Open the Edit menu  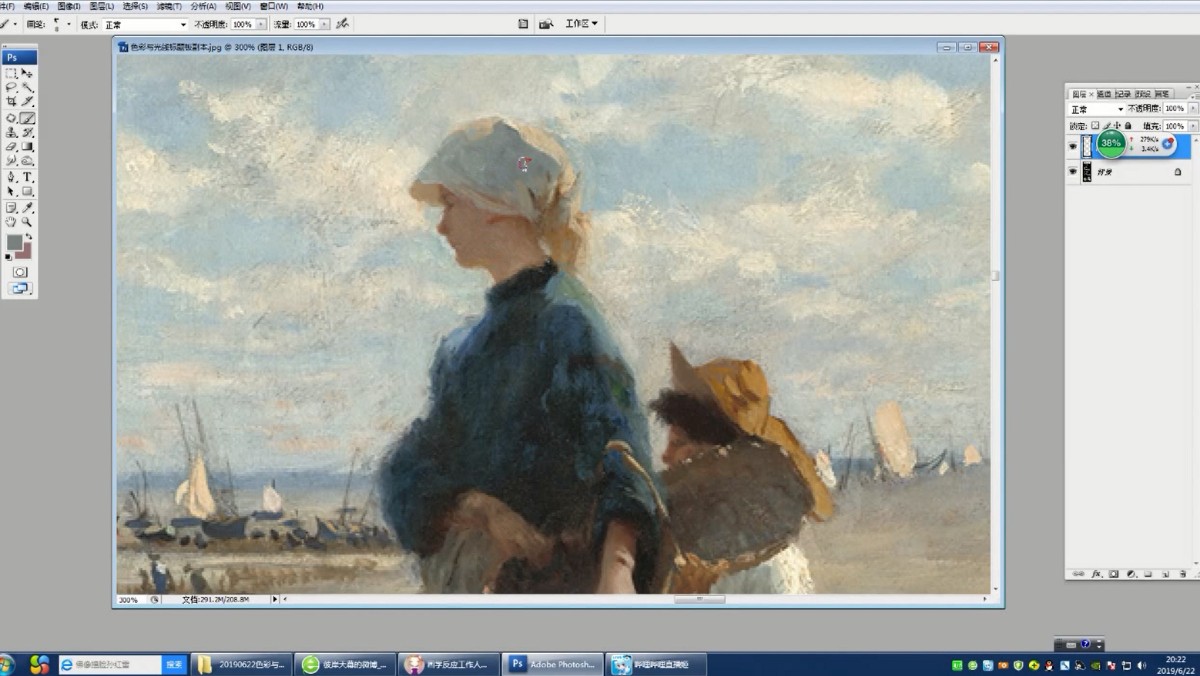point(36,6)
